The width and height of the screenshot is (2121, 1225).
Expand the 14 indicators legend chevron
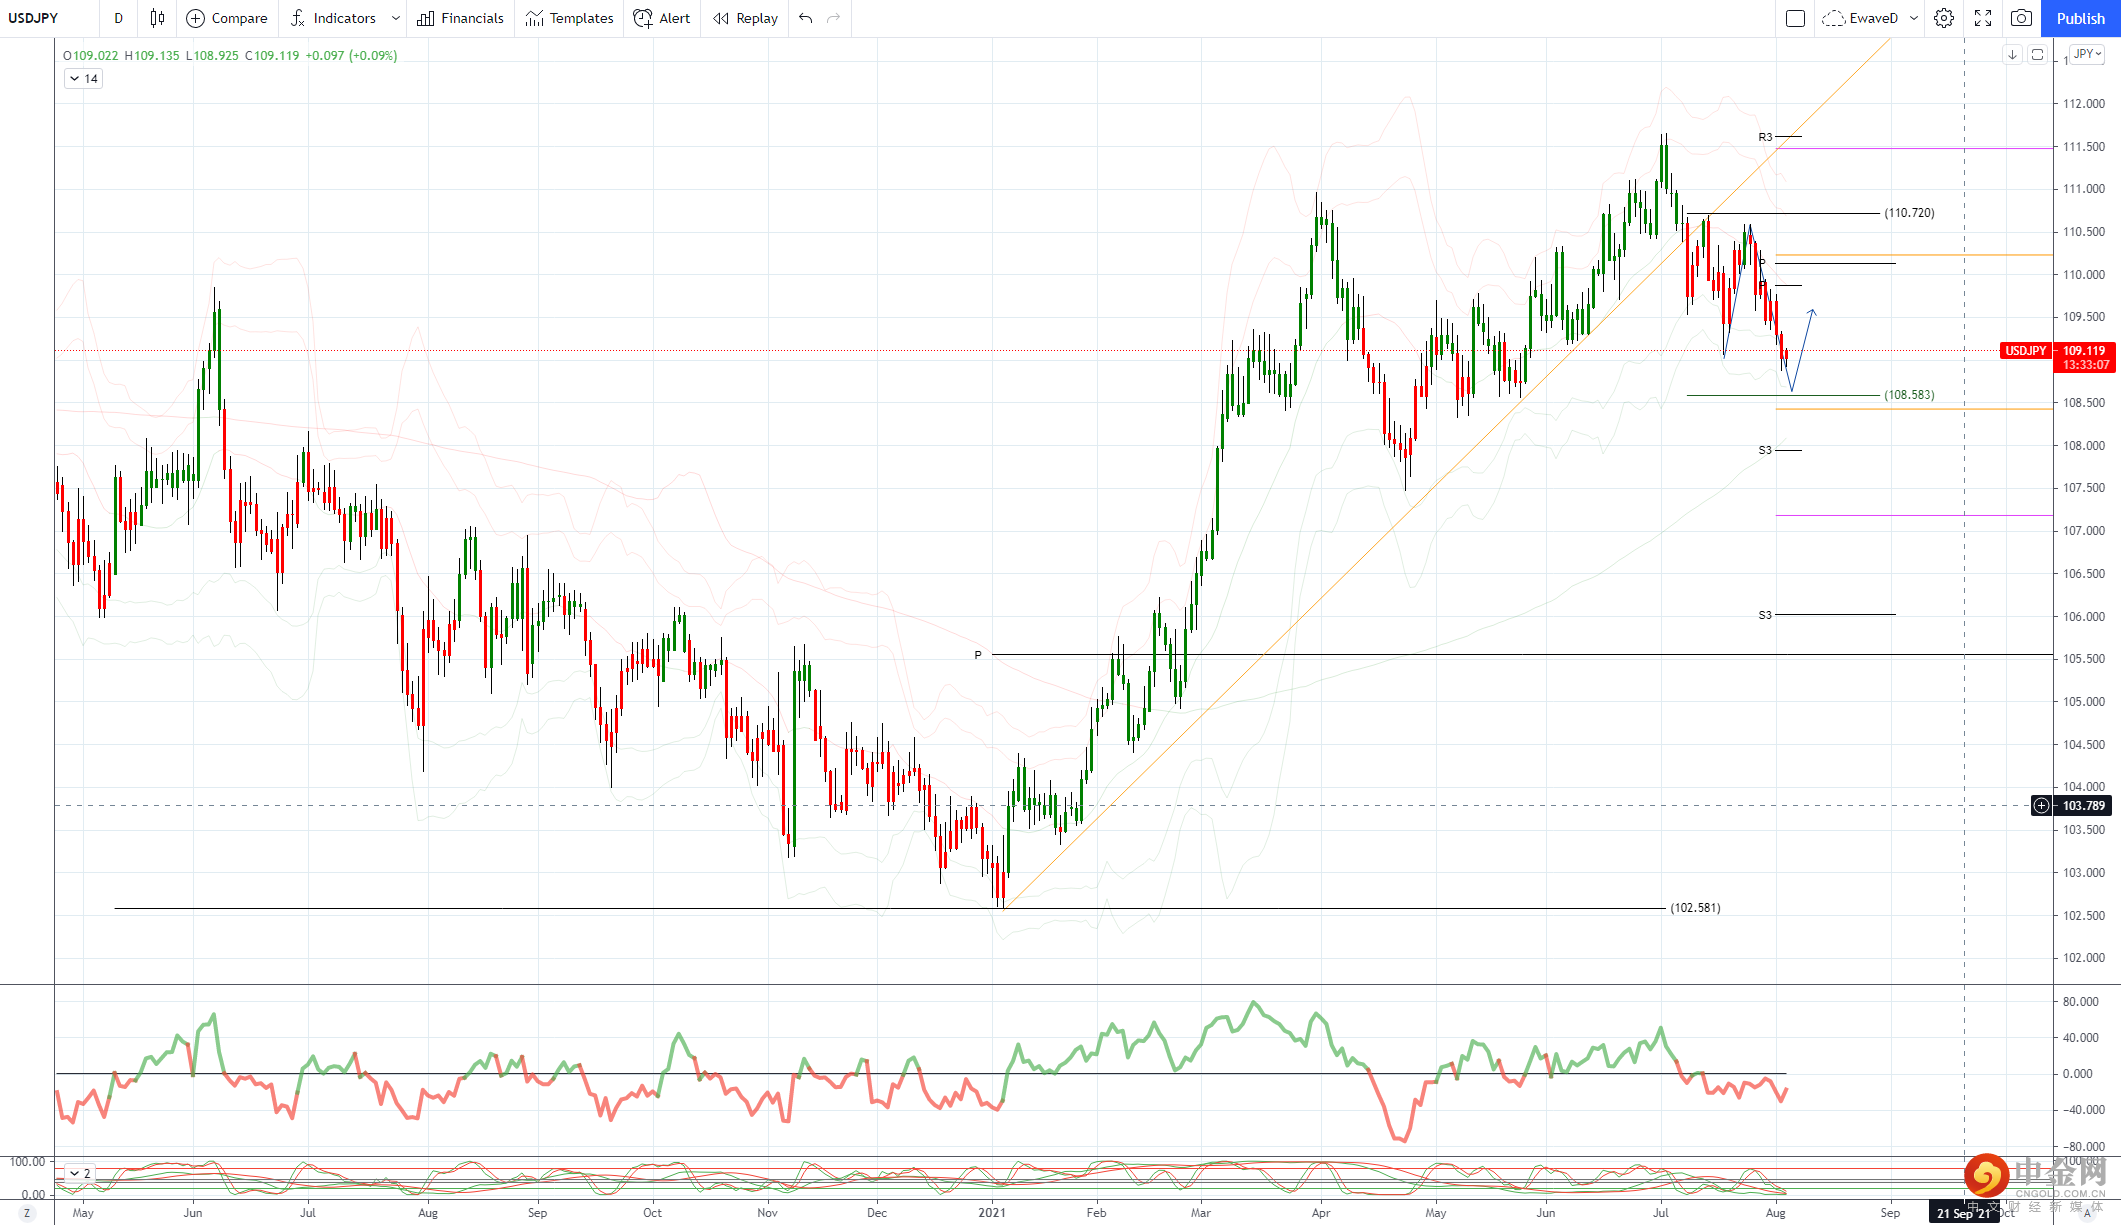coord(75,79)
